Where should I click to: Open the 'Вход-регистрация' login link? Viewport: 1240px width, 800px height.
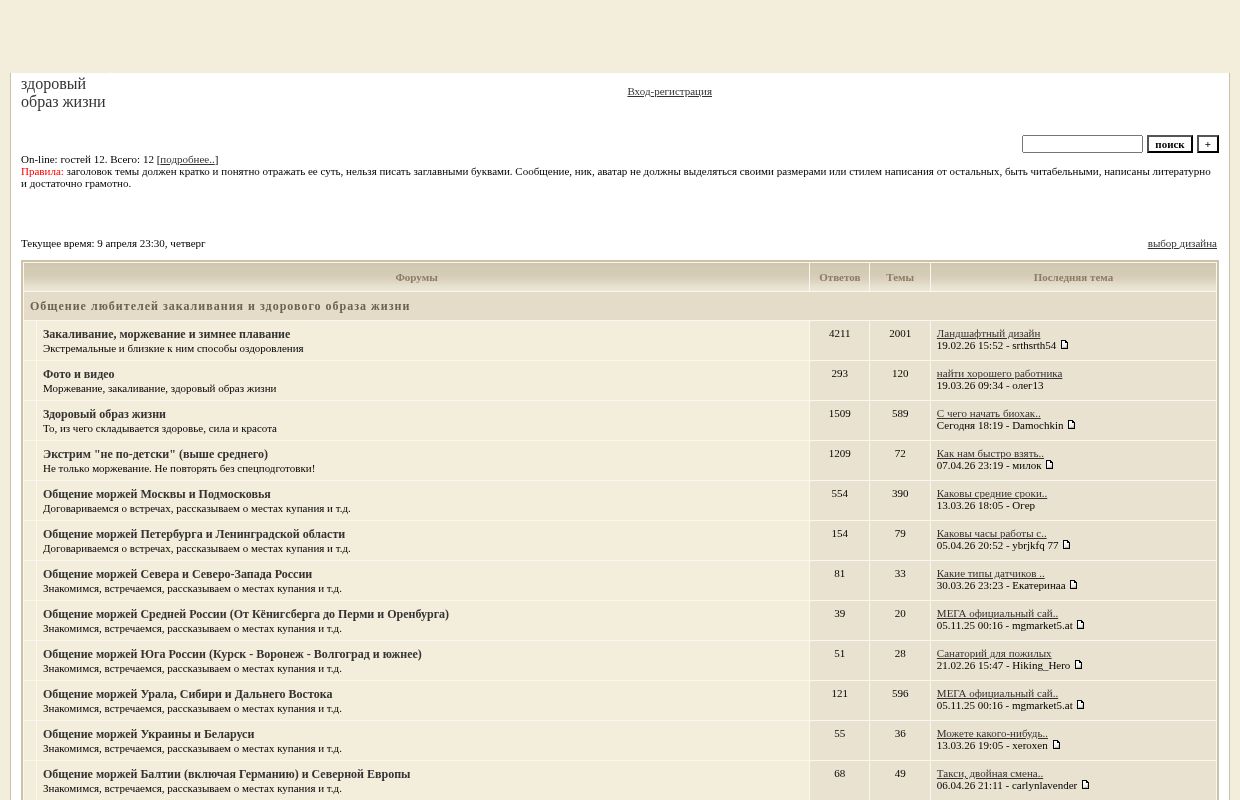(x=669, y=92)
